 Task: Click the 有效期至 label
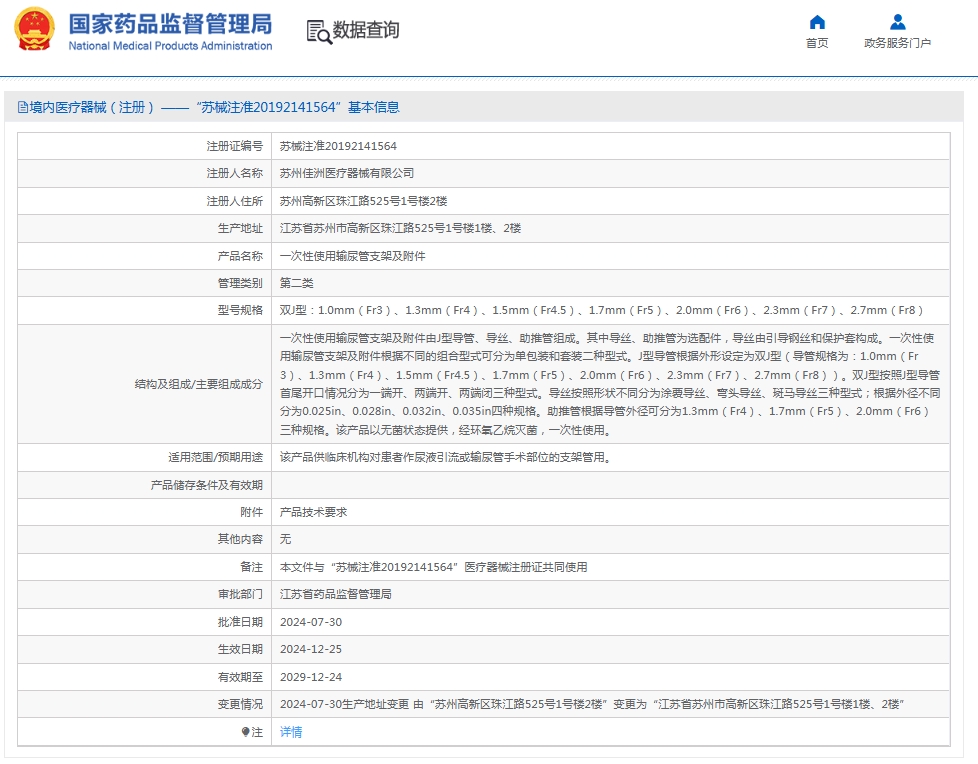[240, 677]
